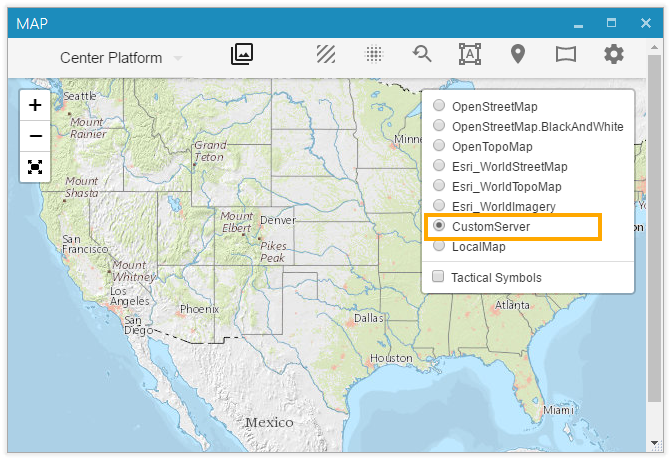Click the Mount Shasta label

coord(81,187)
